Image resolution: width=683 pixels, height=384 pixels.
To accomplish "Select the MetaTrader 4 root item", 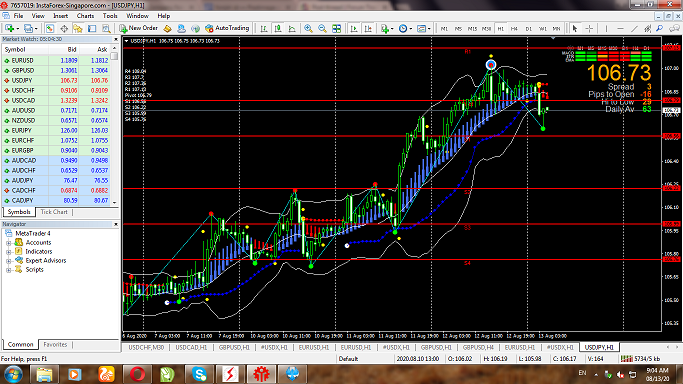I will (x=33, y=233).
